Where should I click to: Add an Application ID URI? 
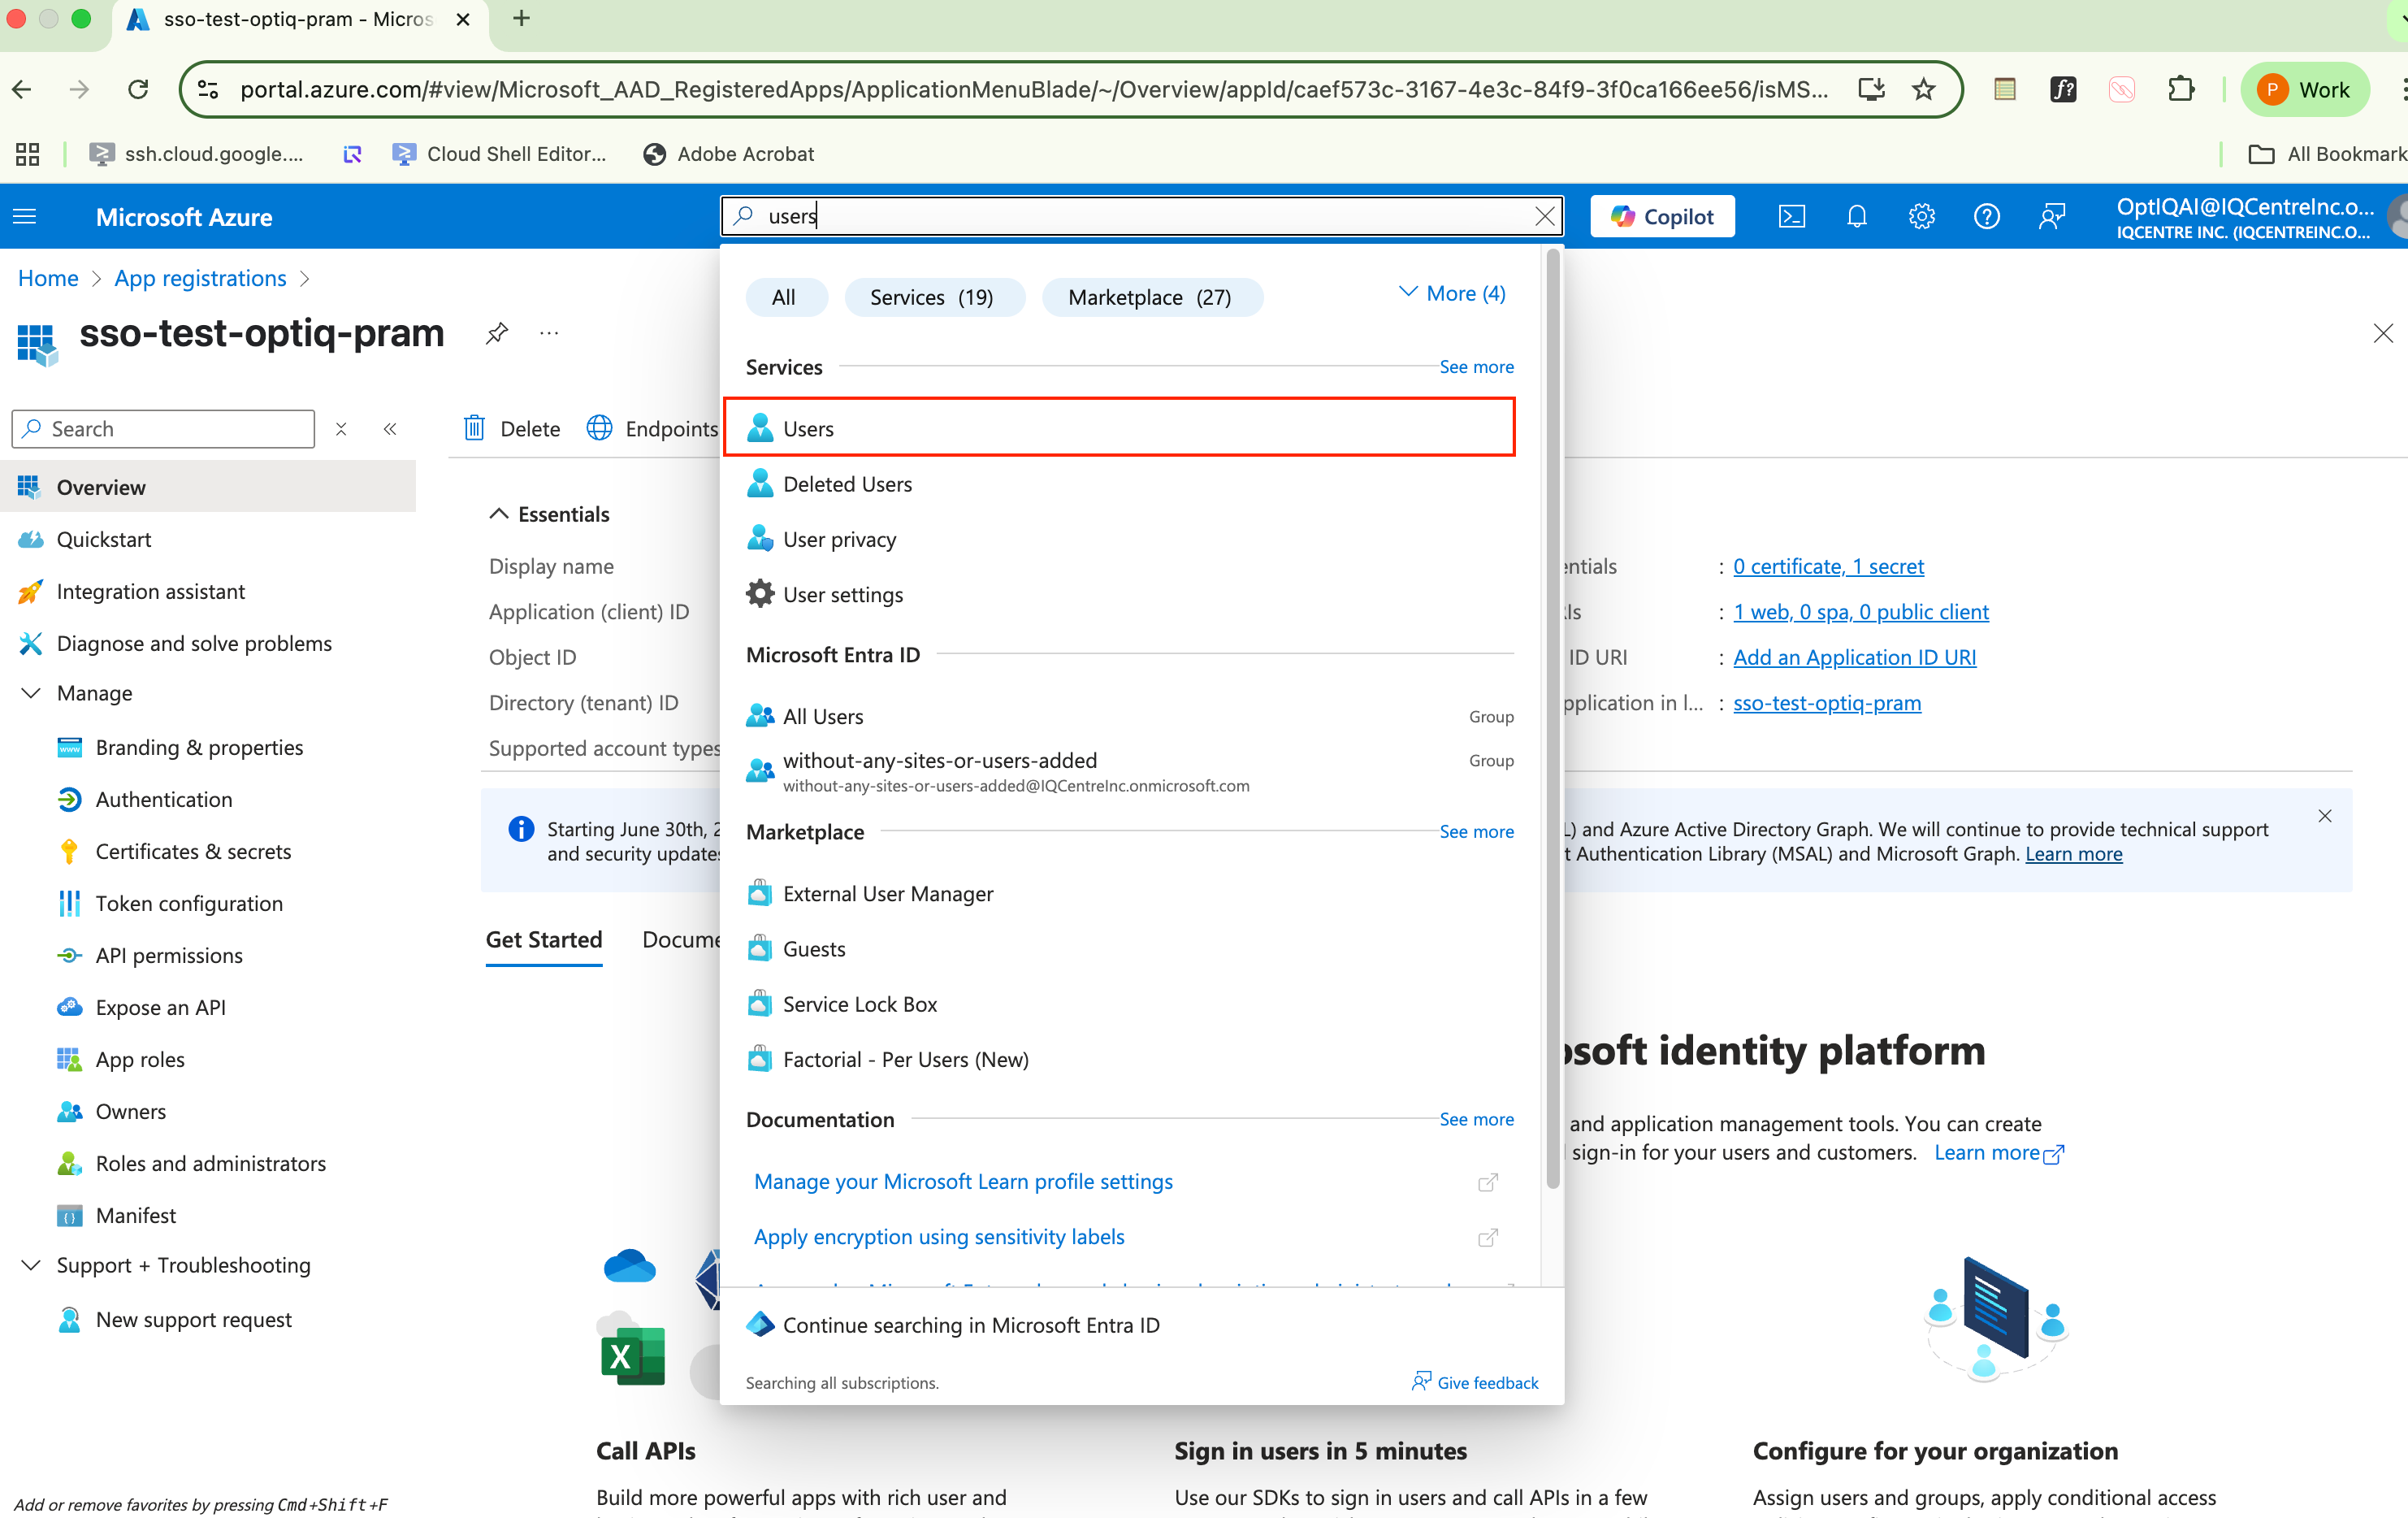click(x=1854, y=657)
